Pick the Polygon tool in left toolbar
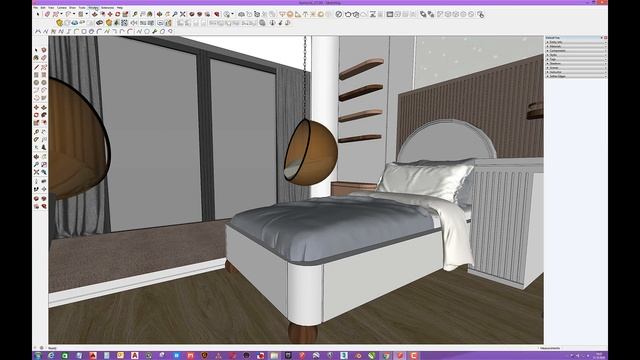This screenshot has height=360, width=640. pos(44,82)
